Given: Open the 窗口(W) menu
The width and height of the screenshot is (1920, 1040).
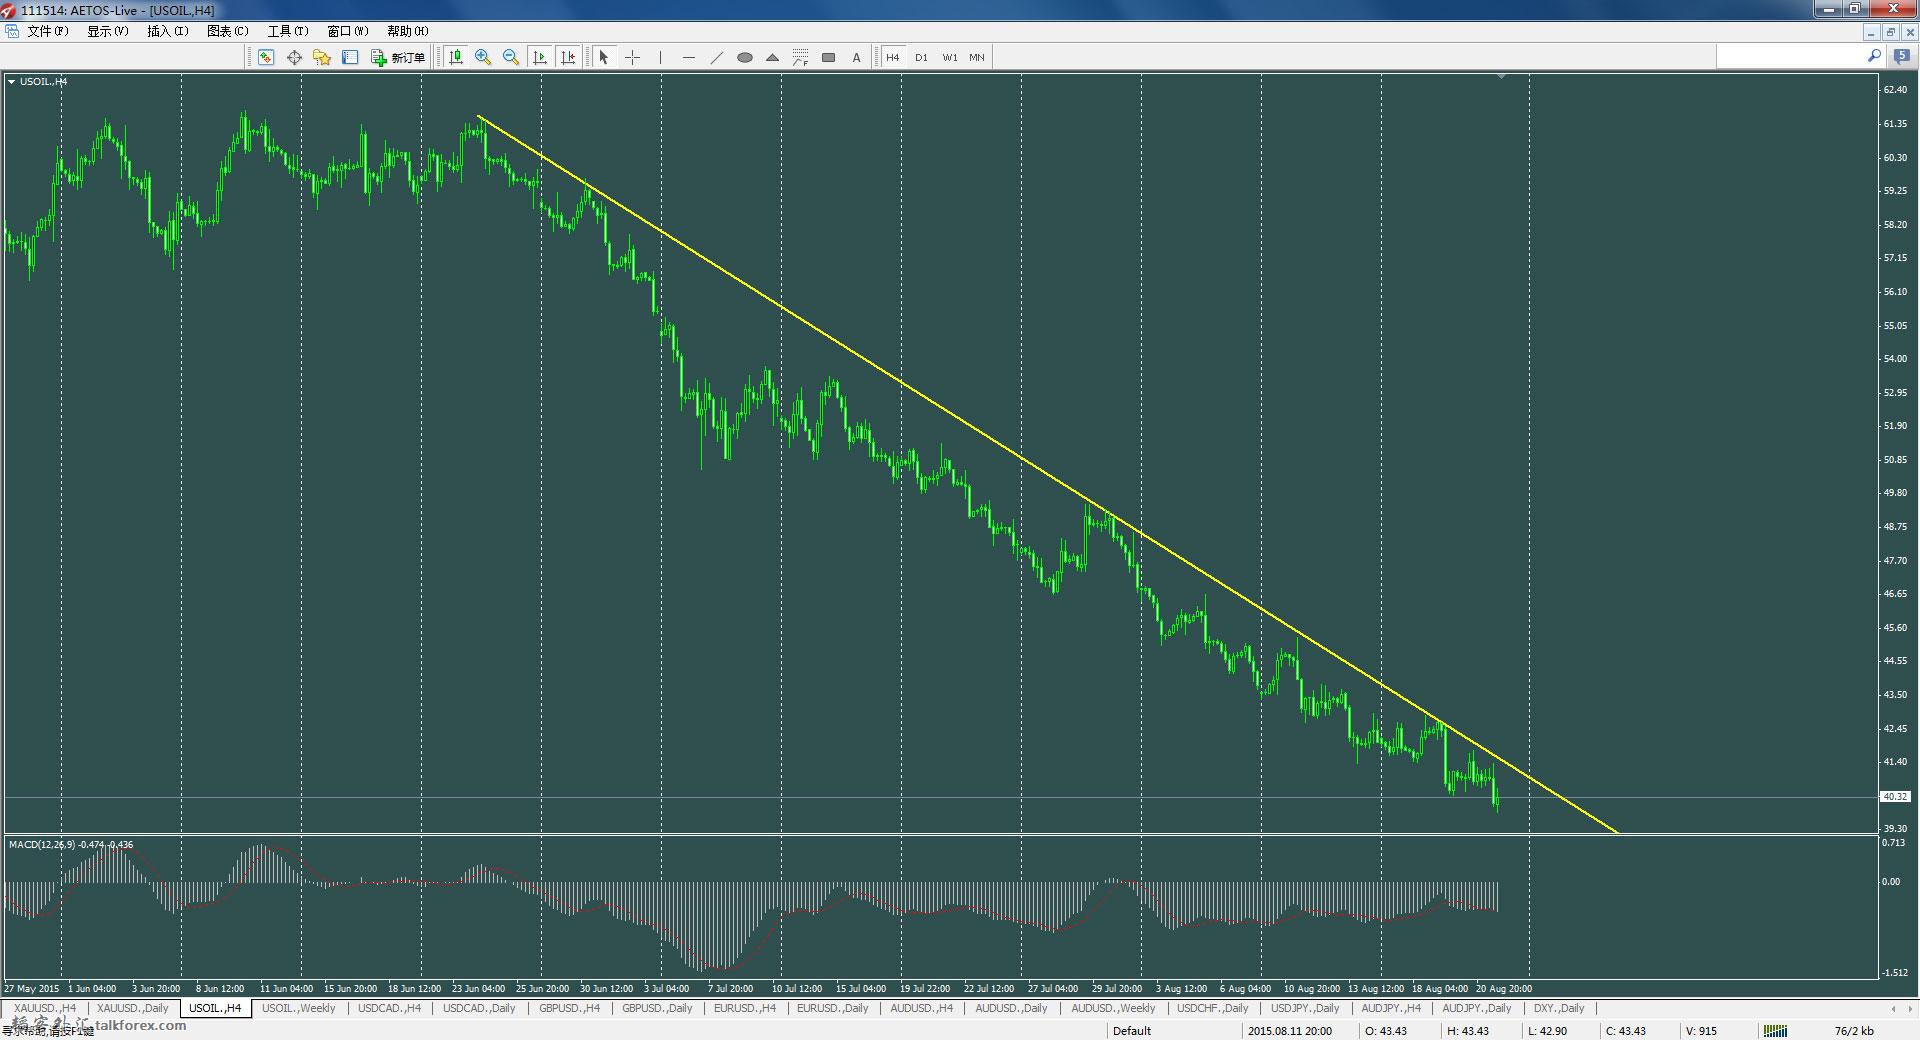Looking at the screenshot, I should coord(347,31).
